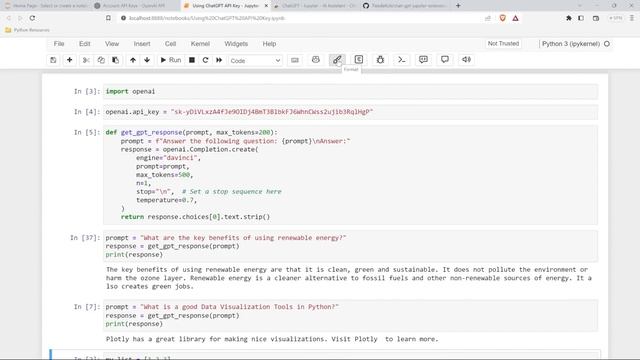Screen dimensions: 640x360
Task: Toggle the browser sidebar panel icon
Action: (x=581, y=18)
